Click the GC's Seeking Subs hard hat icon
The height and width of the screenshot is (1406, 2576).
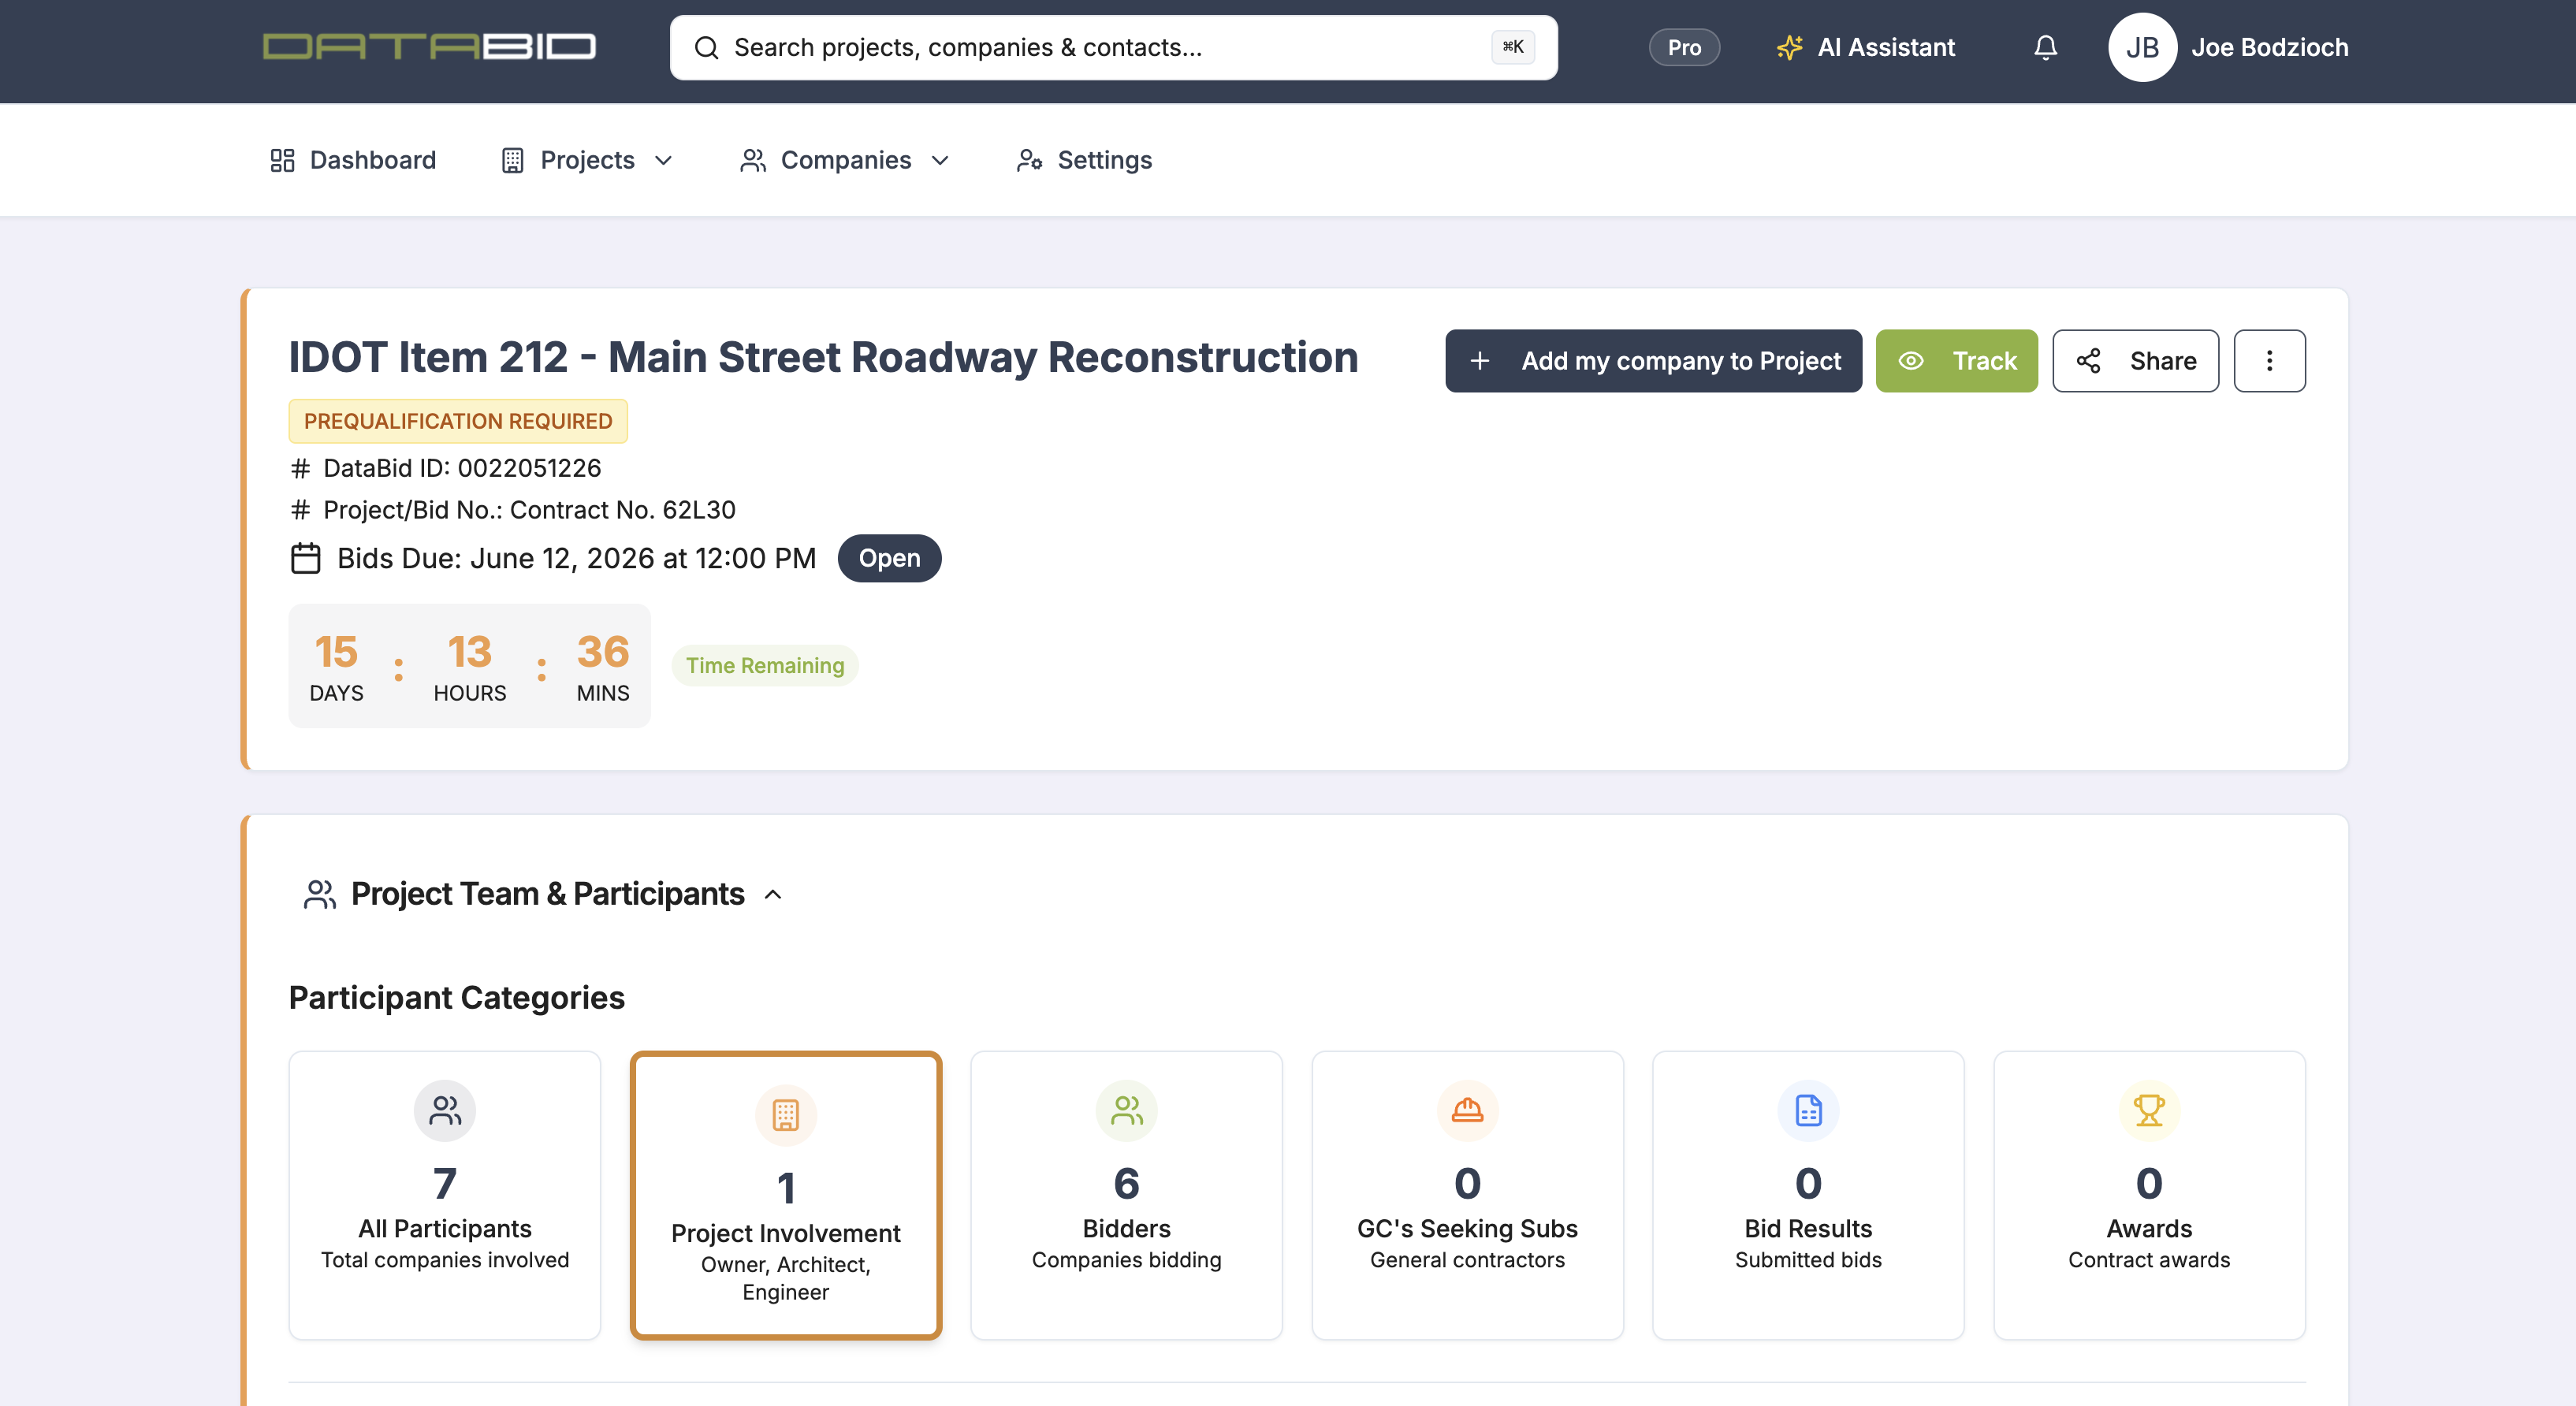1467,1110
